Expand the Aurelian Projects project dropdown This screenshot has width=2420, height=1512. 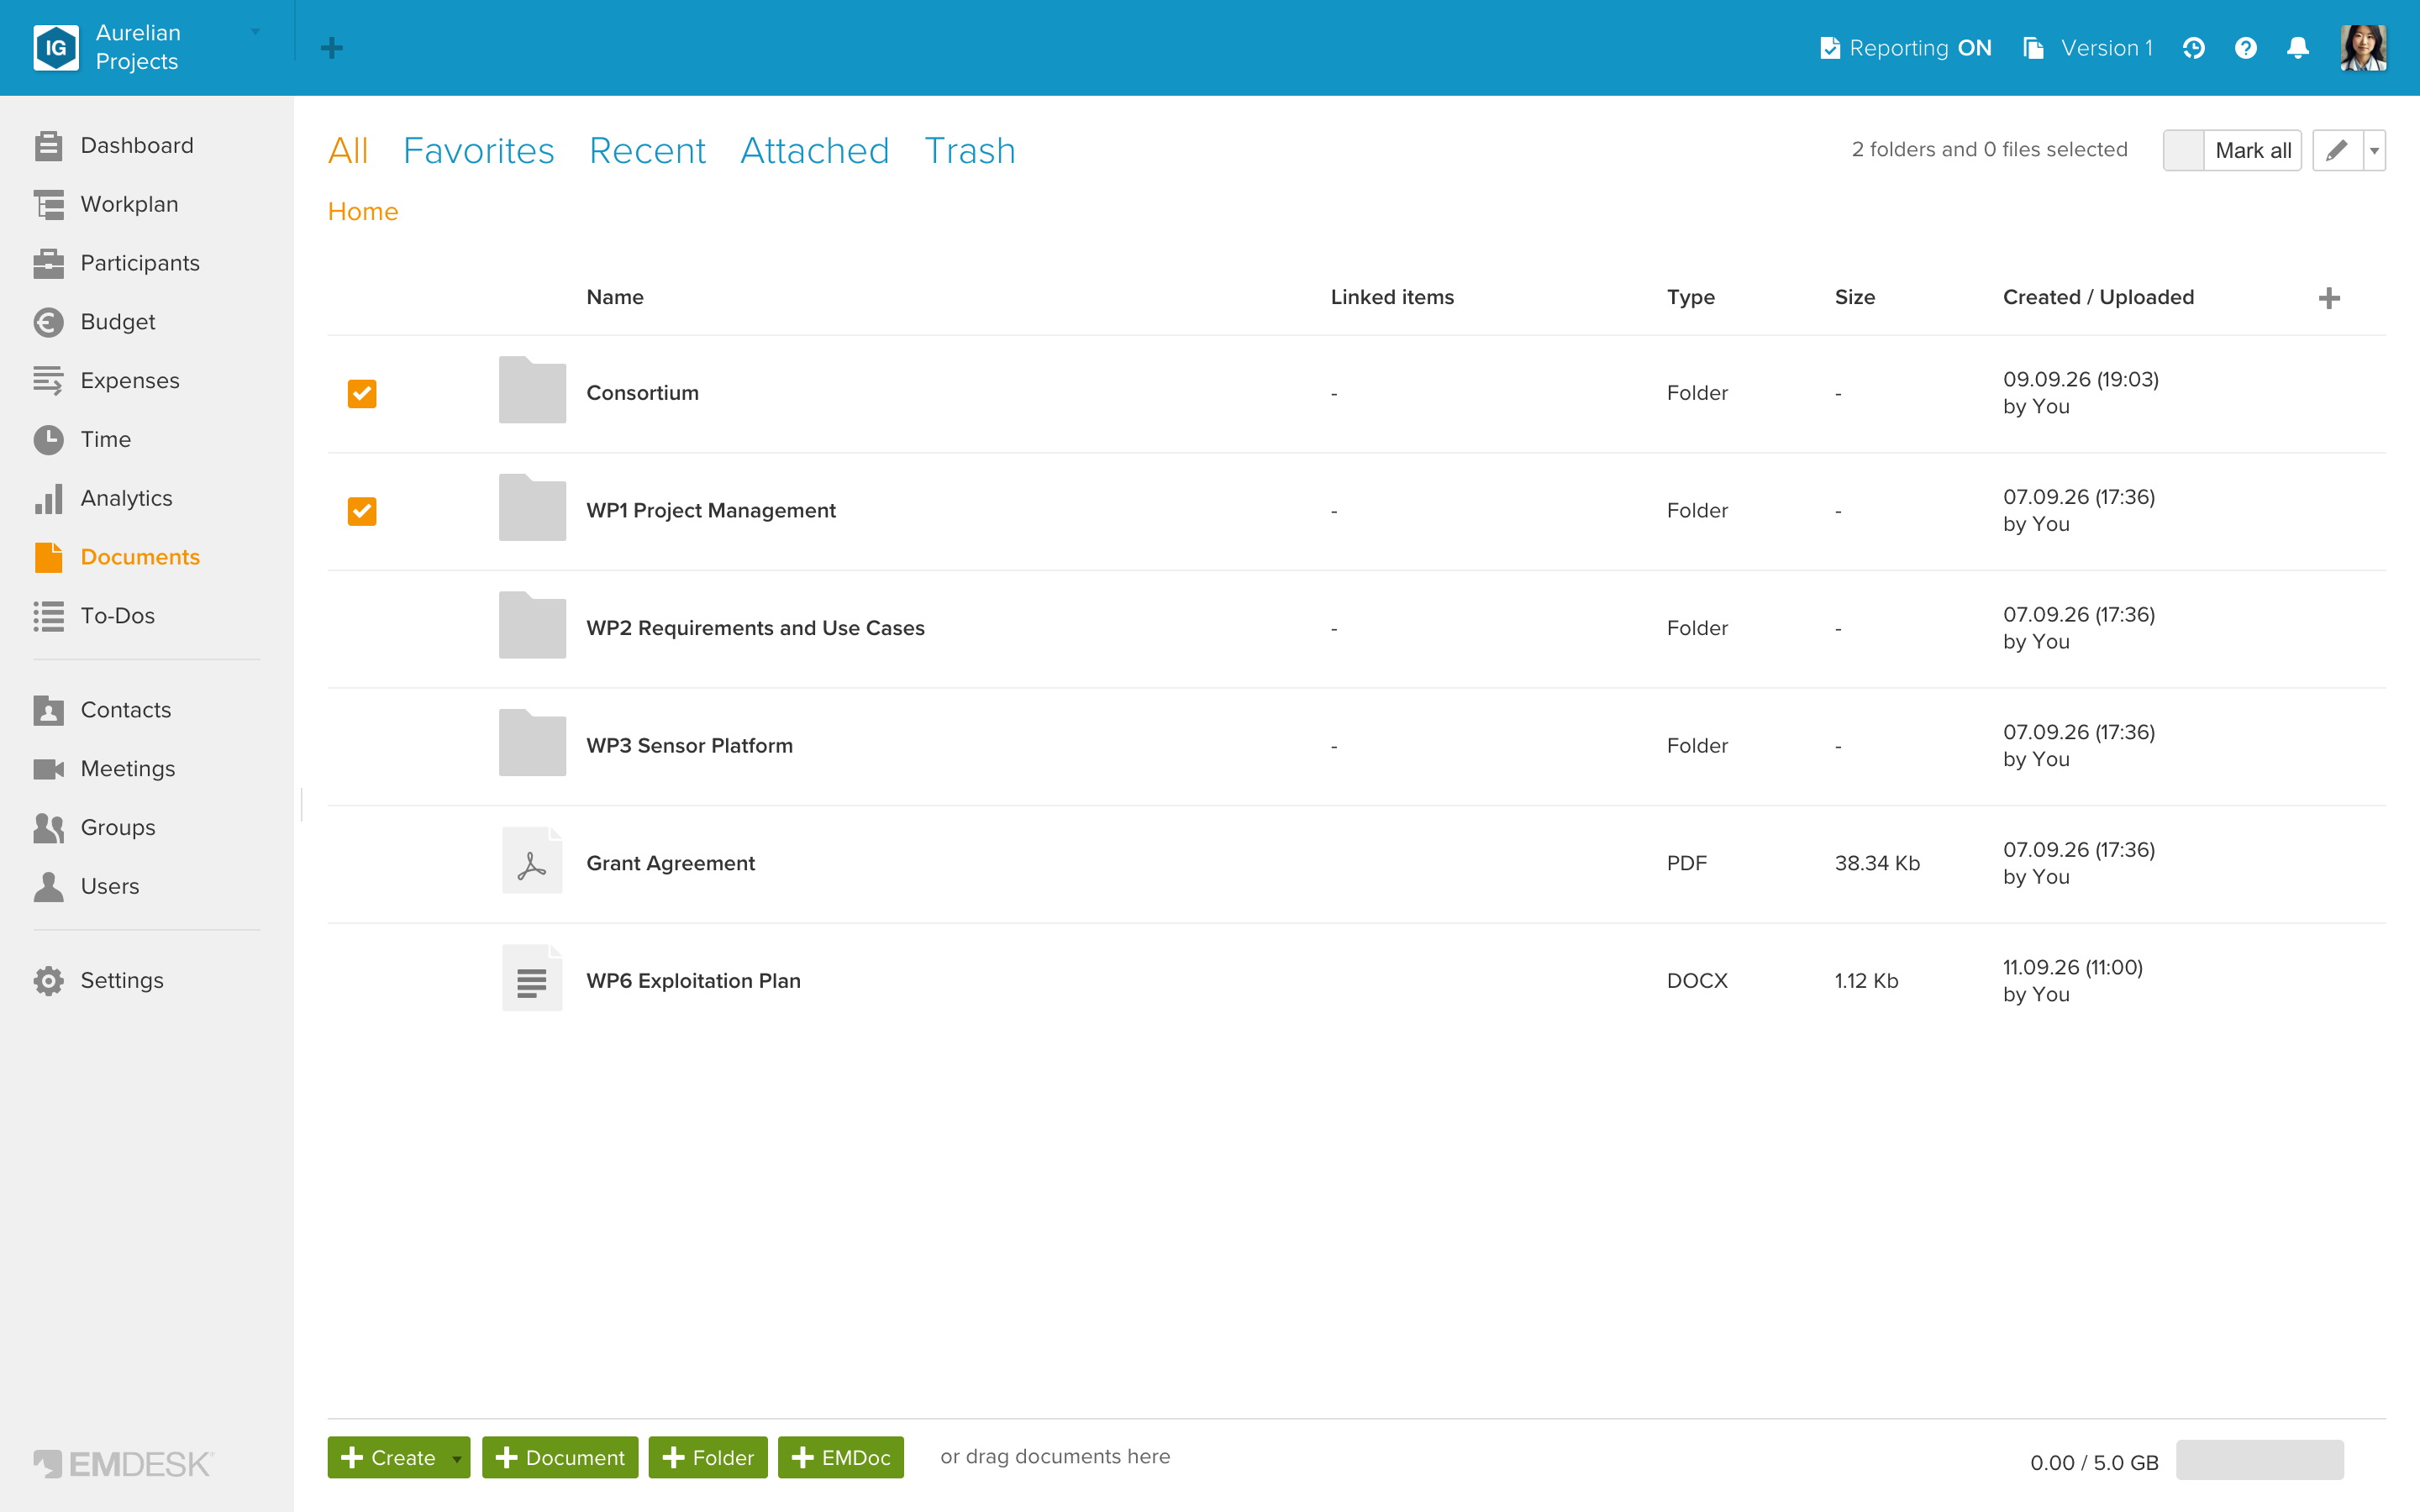pyautogui.click(x=256, y=32)
